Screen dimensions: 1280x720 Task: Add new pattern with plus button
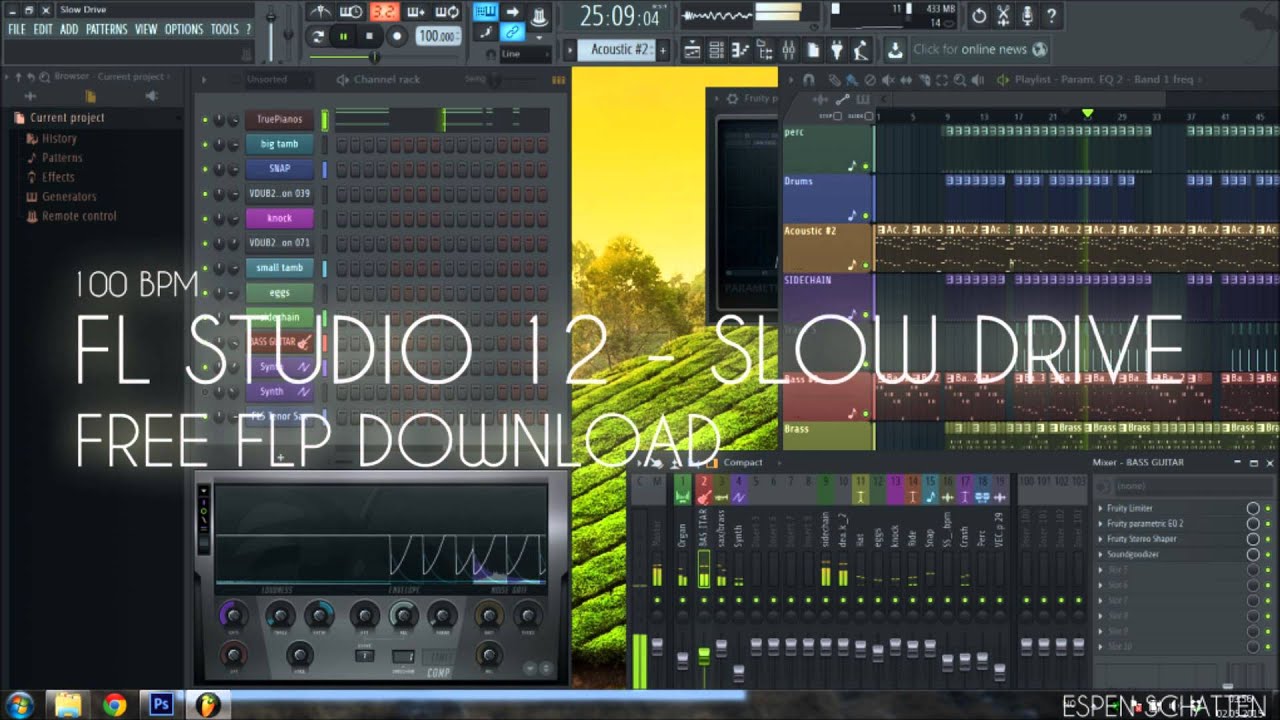[x=663, y=49]
